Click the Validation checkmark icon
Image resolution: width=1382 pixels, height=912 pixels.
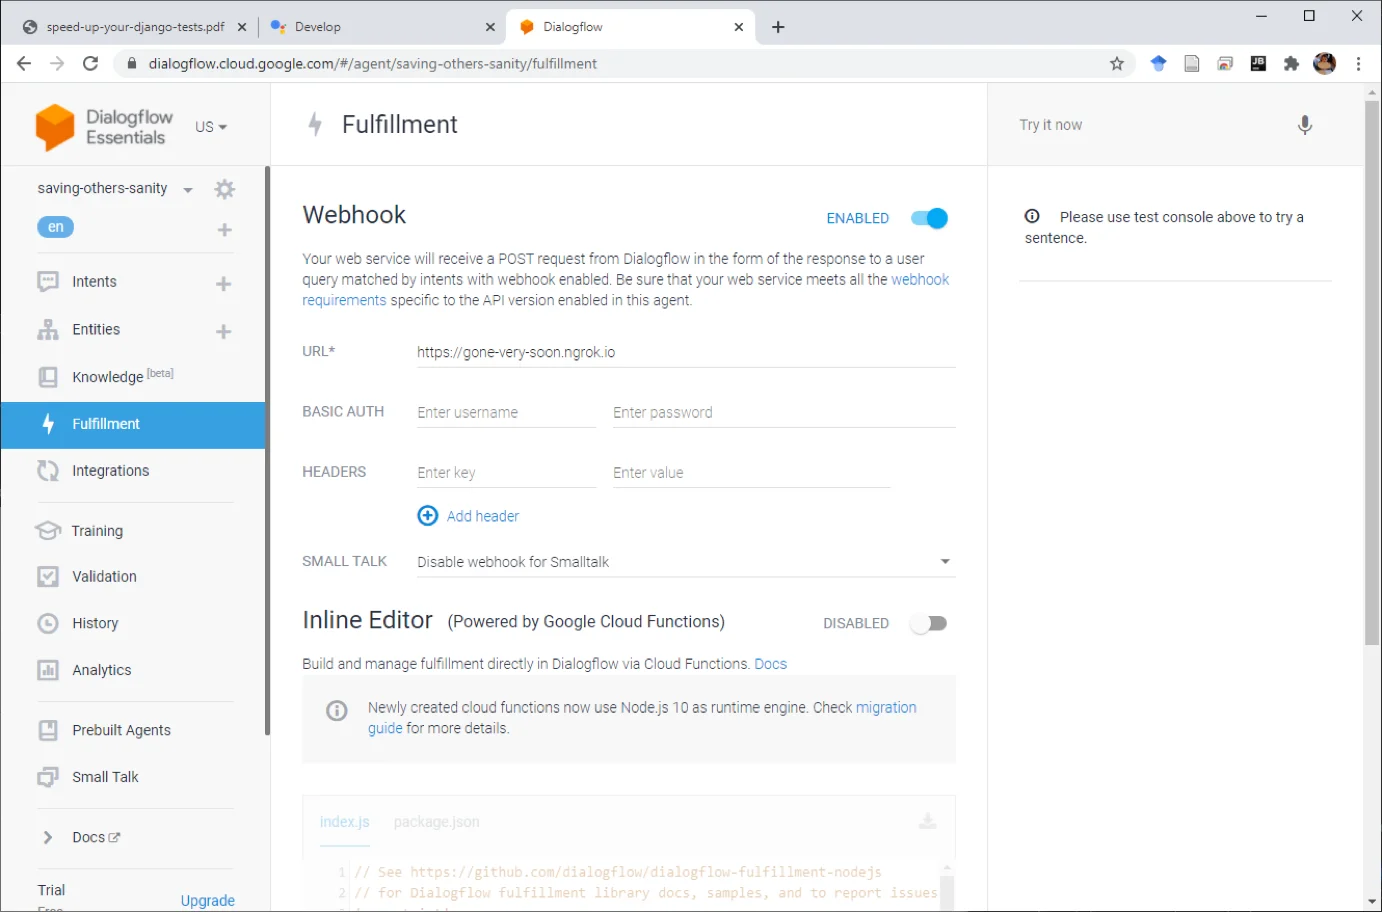click(48, 577)
